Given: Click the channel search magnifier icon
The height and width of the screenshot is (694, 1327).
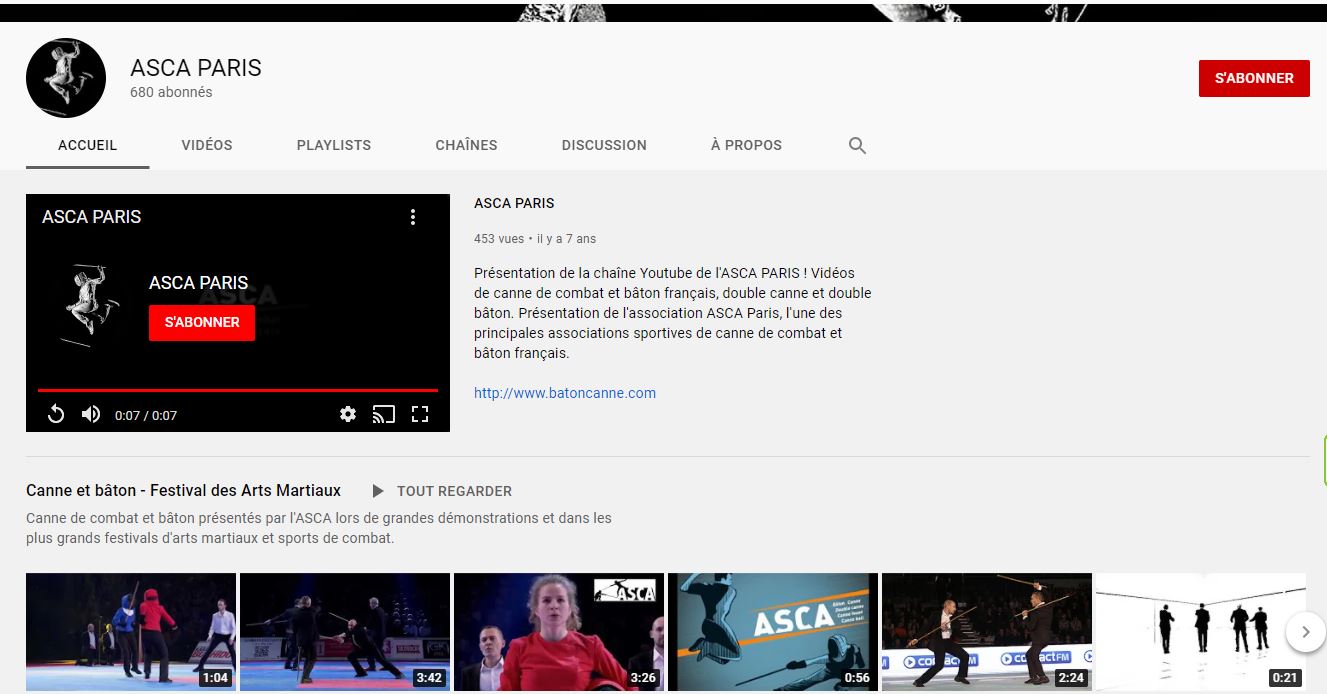Looking at the screenshot, I should click(857, 145).
